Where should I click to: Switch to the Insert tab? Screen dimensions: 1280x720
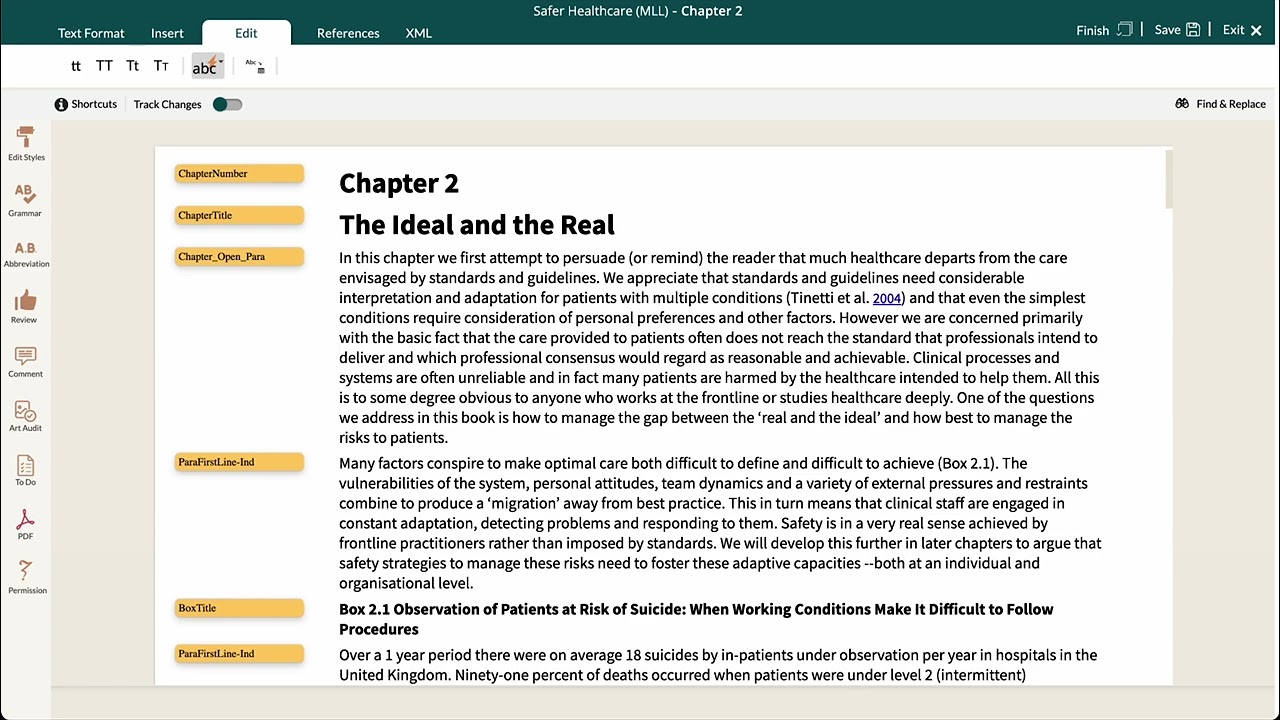pyautogui.click(x=167, y=33)
